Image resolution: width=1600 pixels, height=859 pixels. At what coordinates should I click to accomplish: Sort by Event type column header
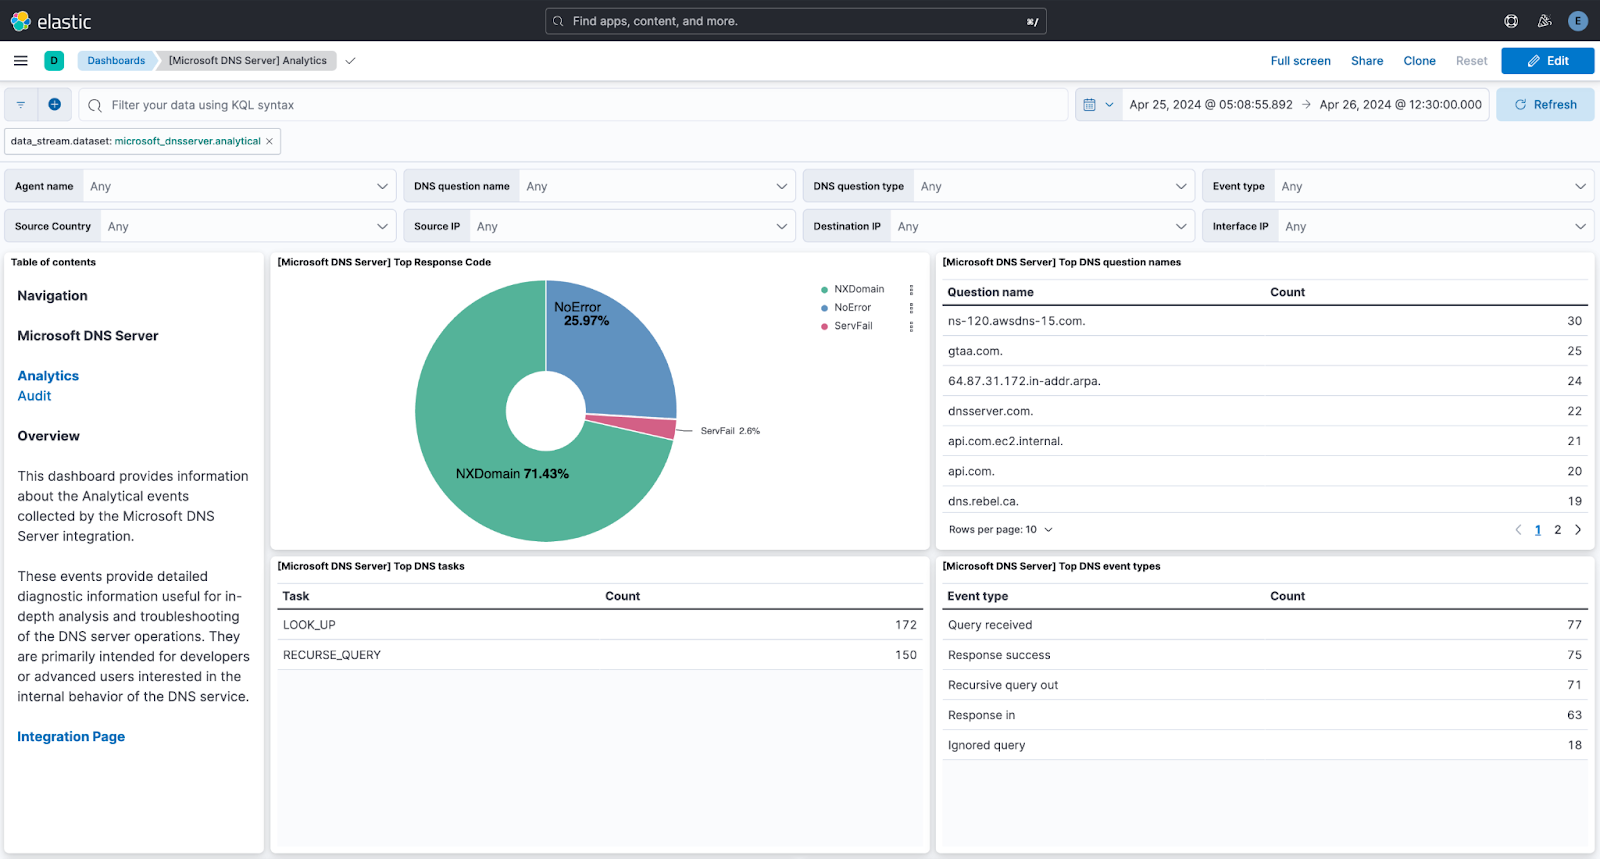978,596
